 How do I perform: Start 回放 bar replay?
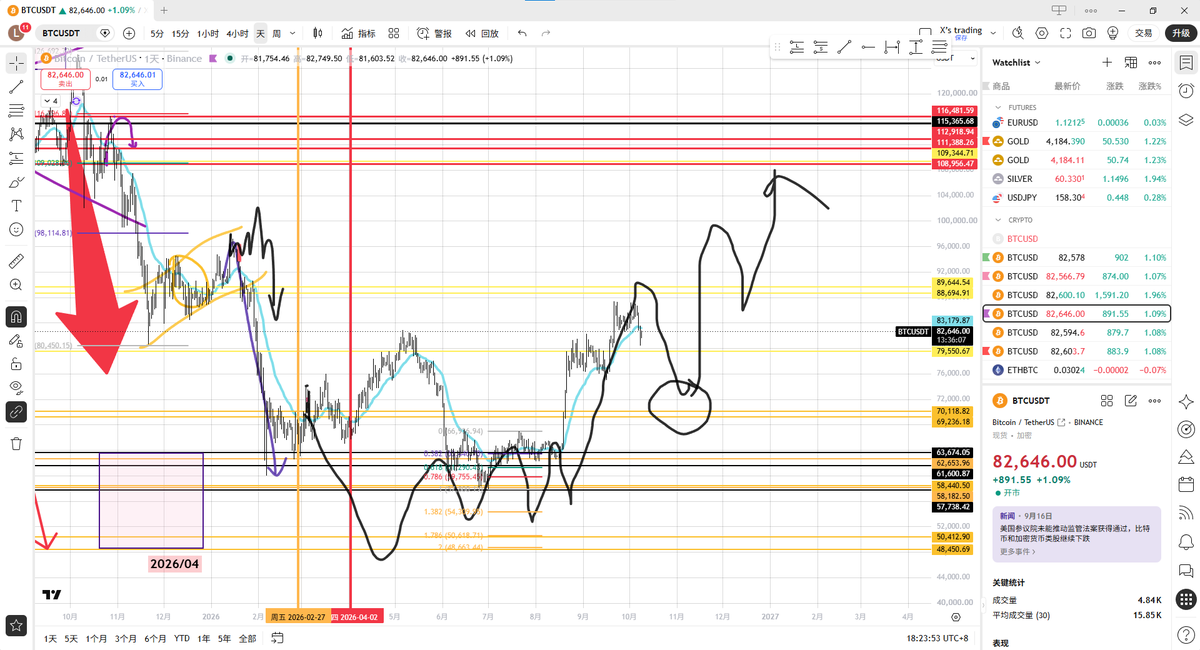pos(482,33)
